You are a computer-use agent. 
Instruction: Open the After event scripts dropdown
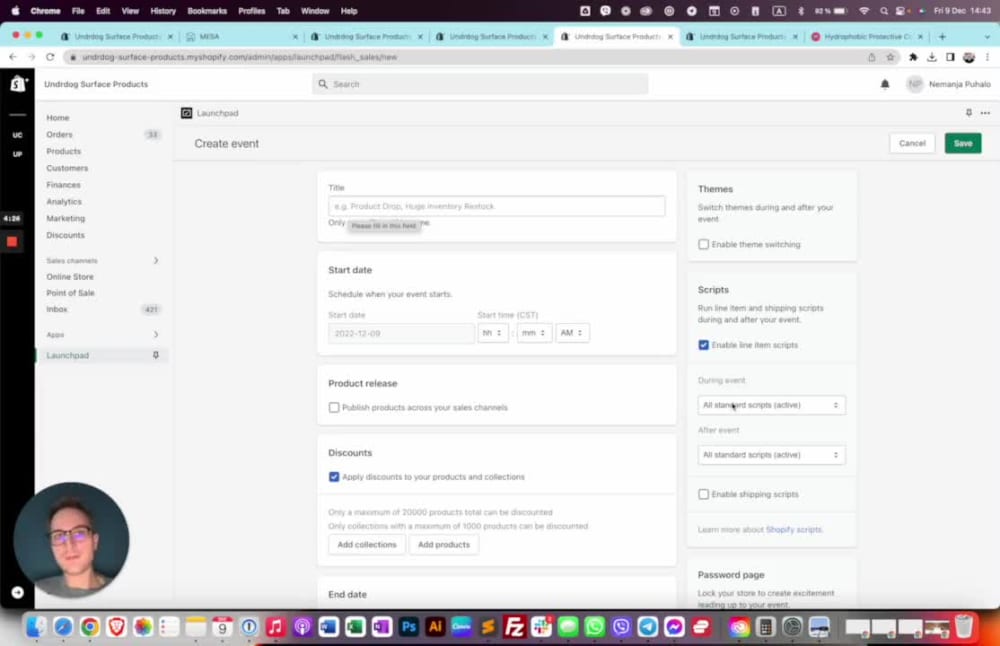(770, 454)
